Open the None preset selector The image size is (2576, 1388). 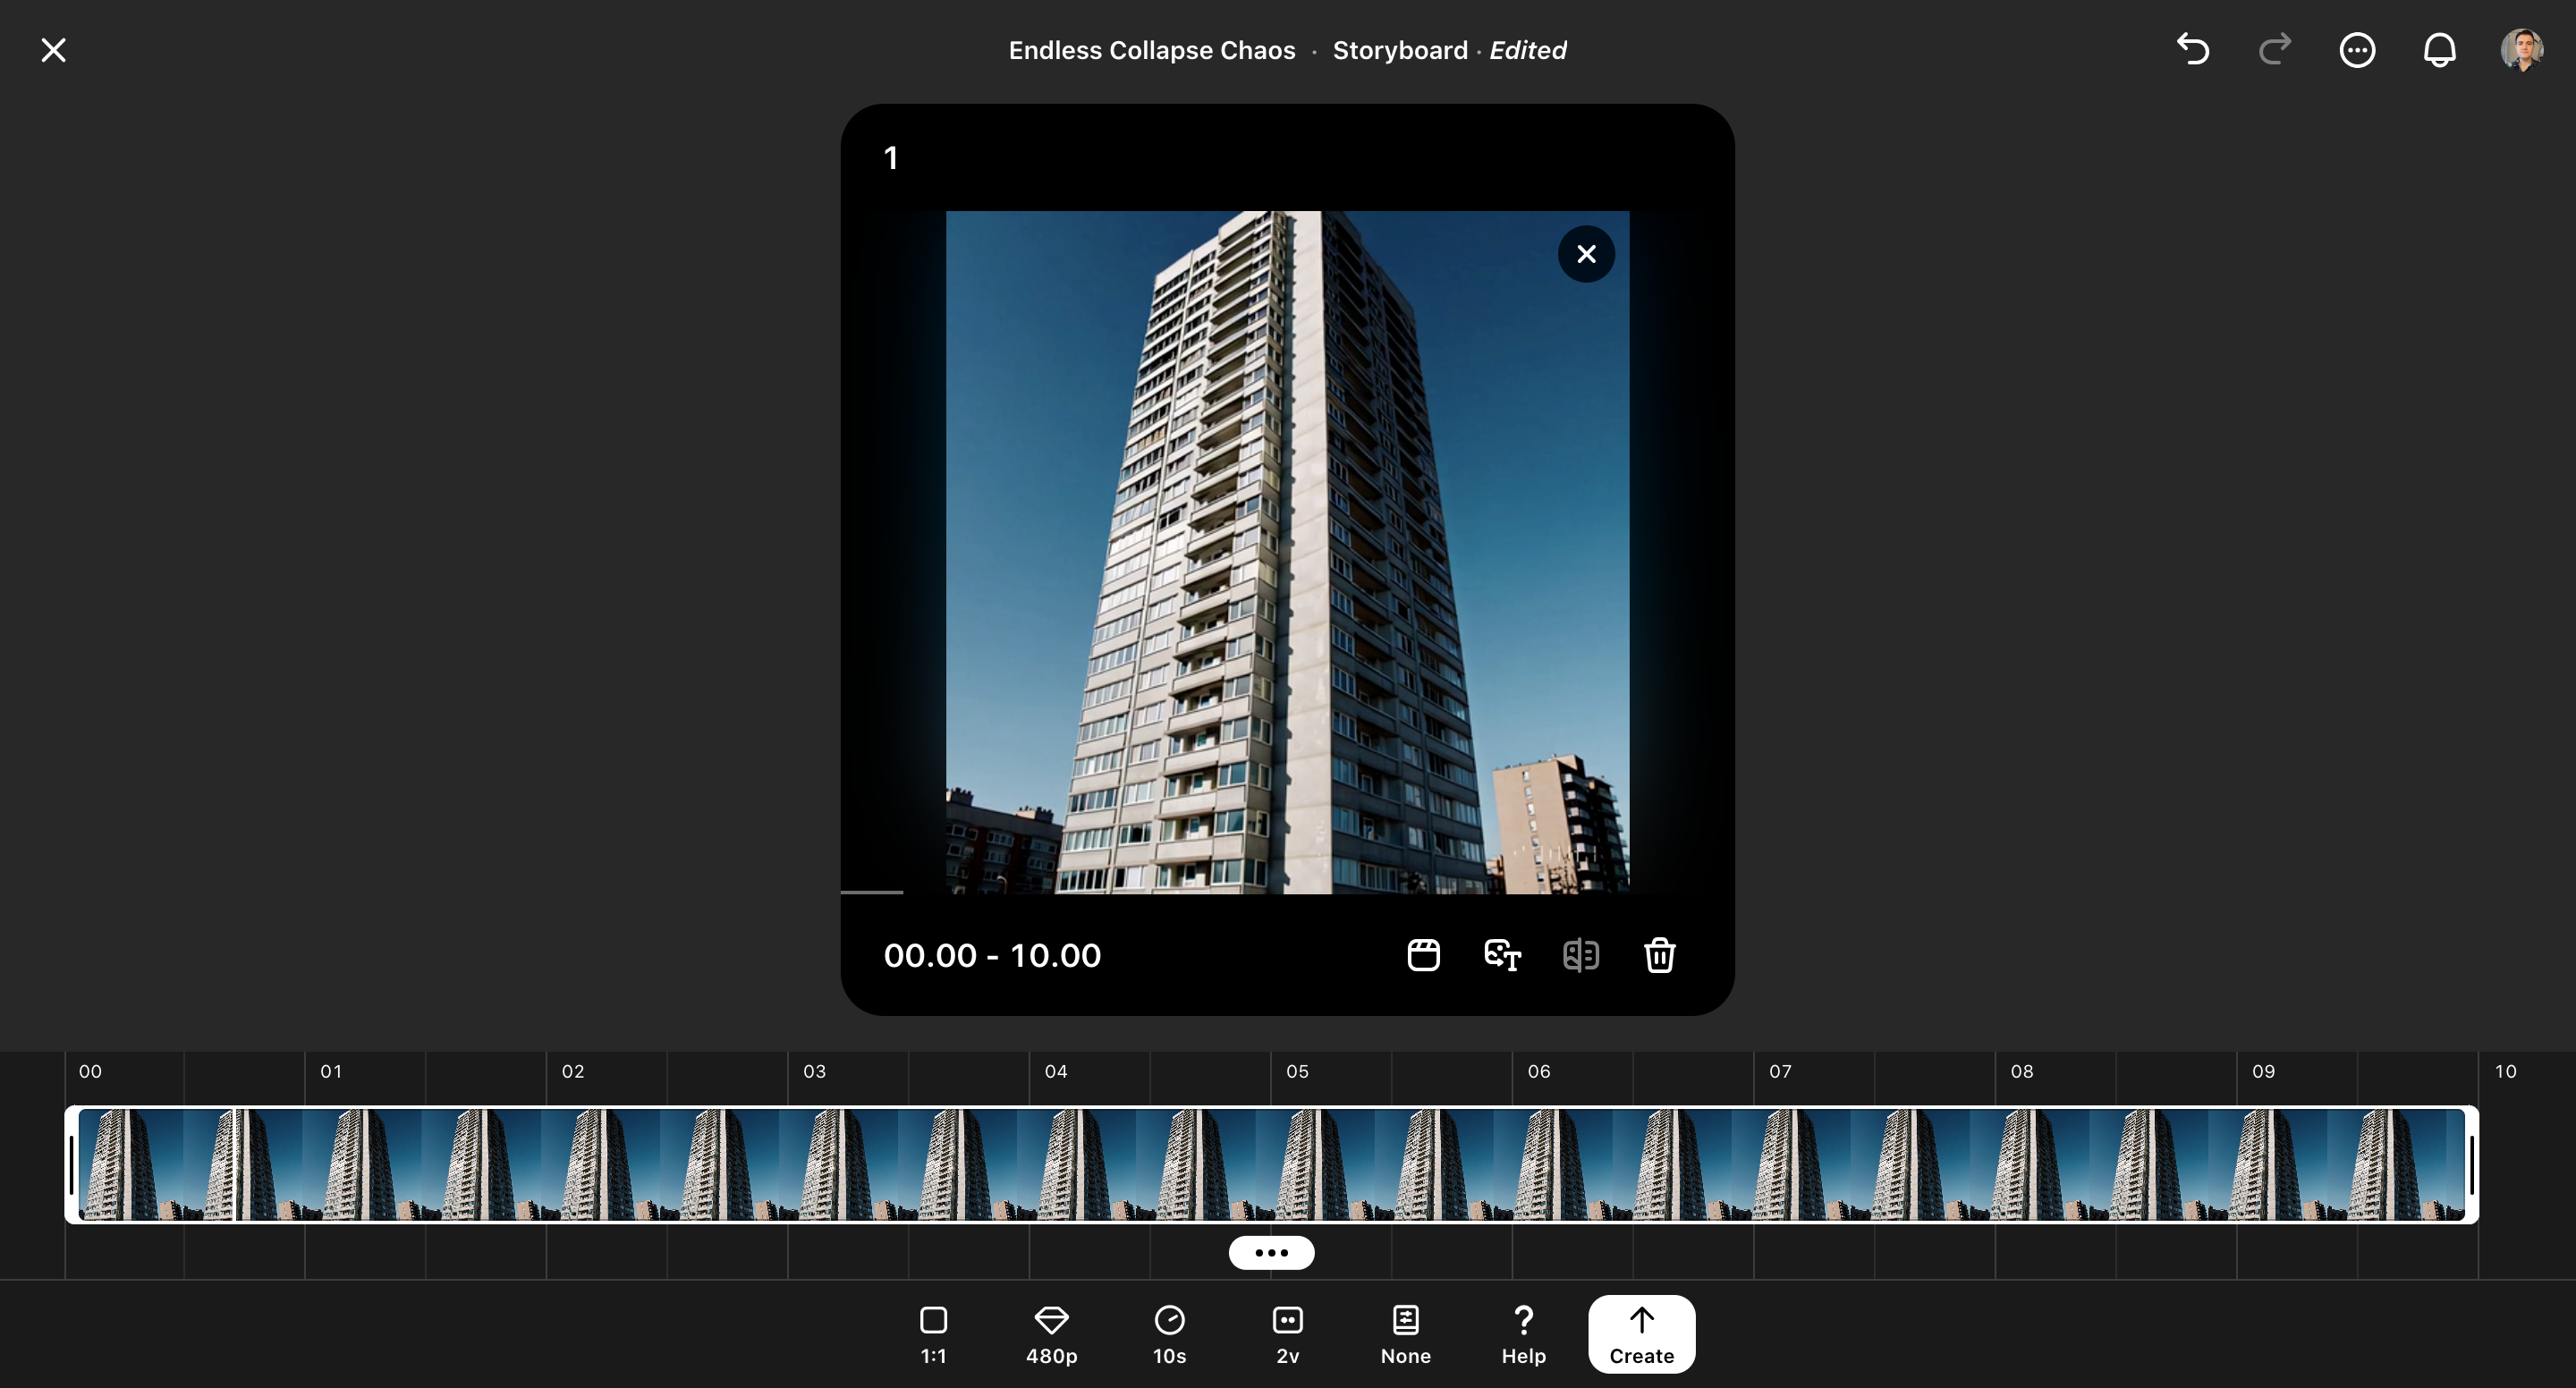[x=1405, y=1335]
